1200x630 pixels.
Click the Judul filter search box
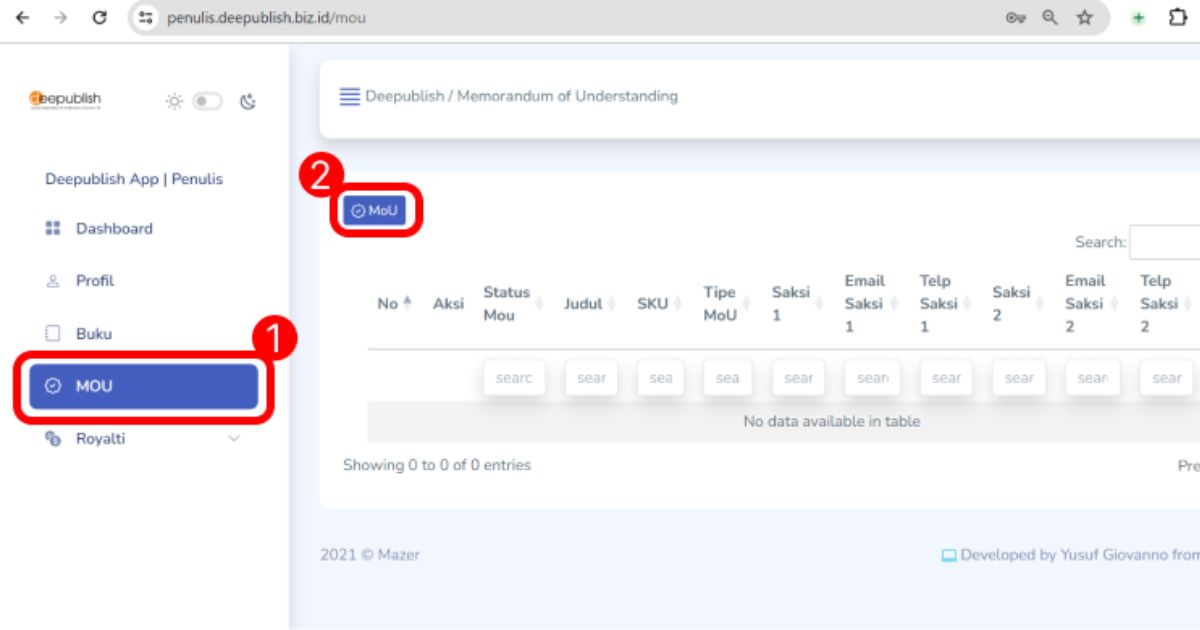(x=591, y=378)
